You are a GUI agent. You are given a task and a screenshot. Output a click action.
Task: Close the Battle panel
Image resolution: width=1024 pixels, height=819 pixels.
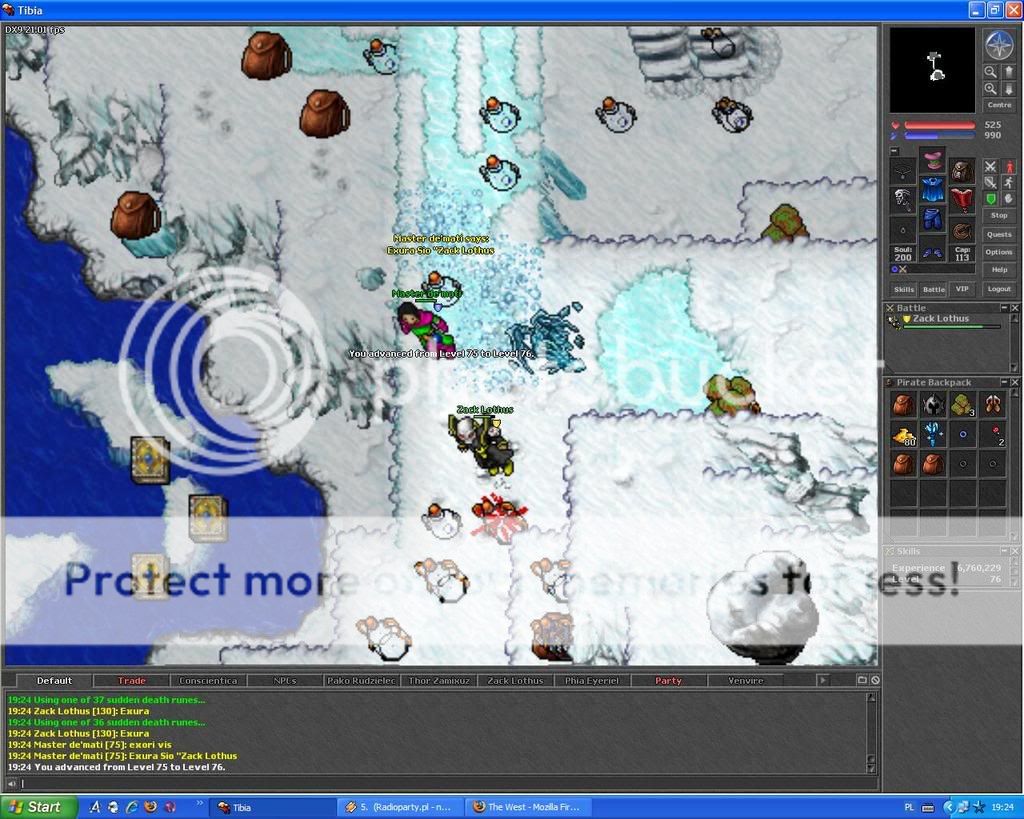click(1015, 308)
